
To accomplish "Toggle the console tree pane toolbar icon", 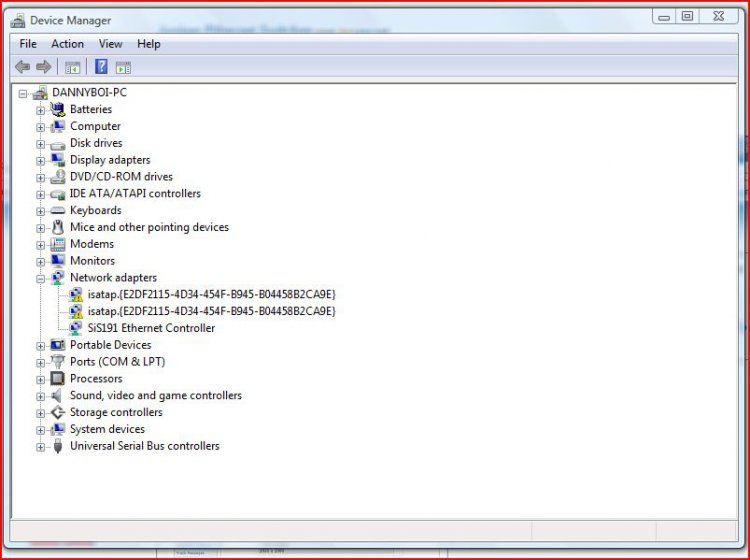I will (72, 67).
